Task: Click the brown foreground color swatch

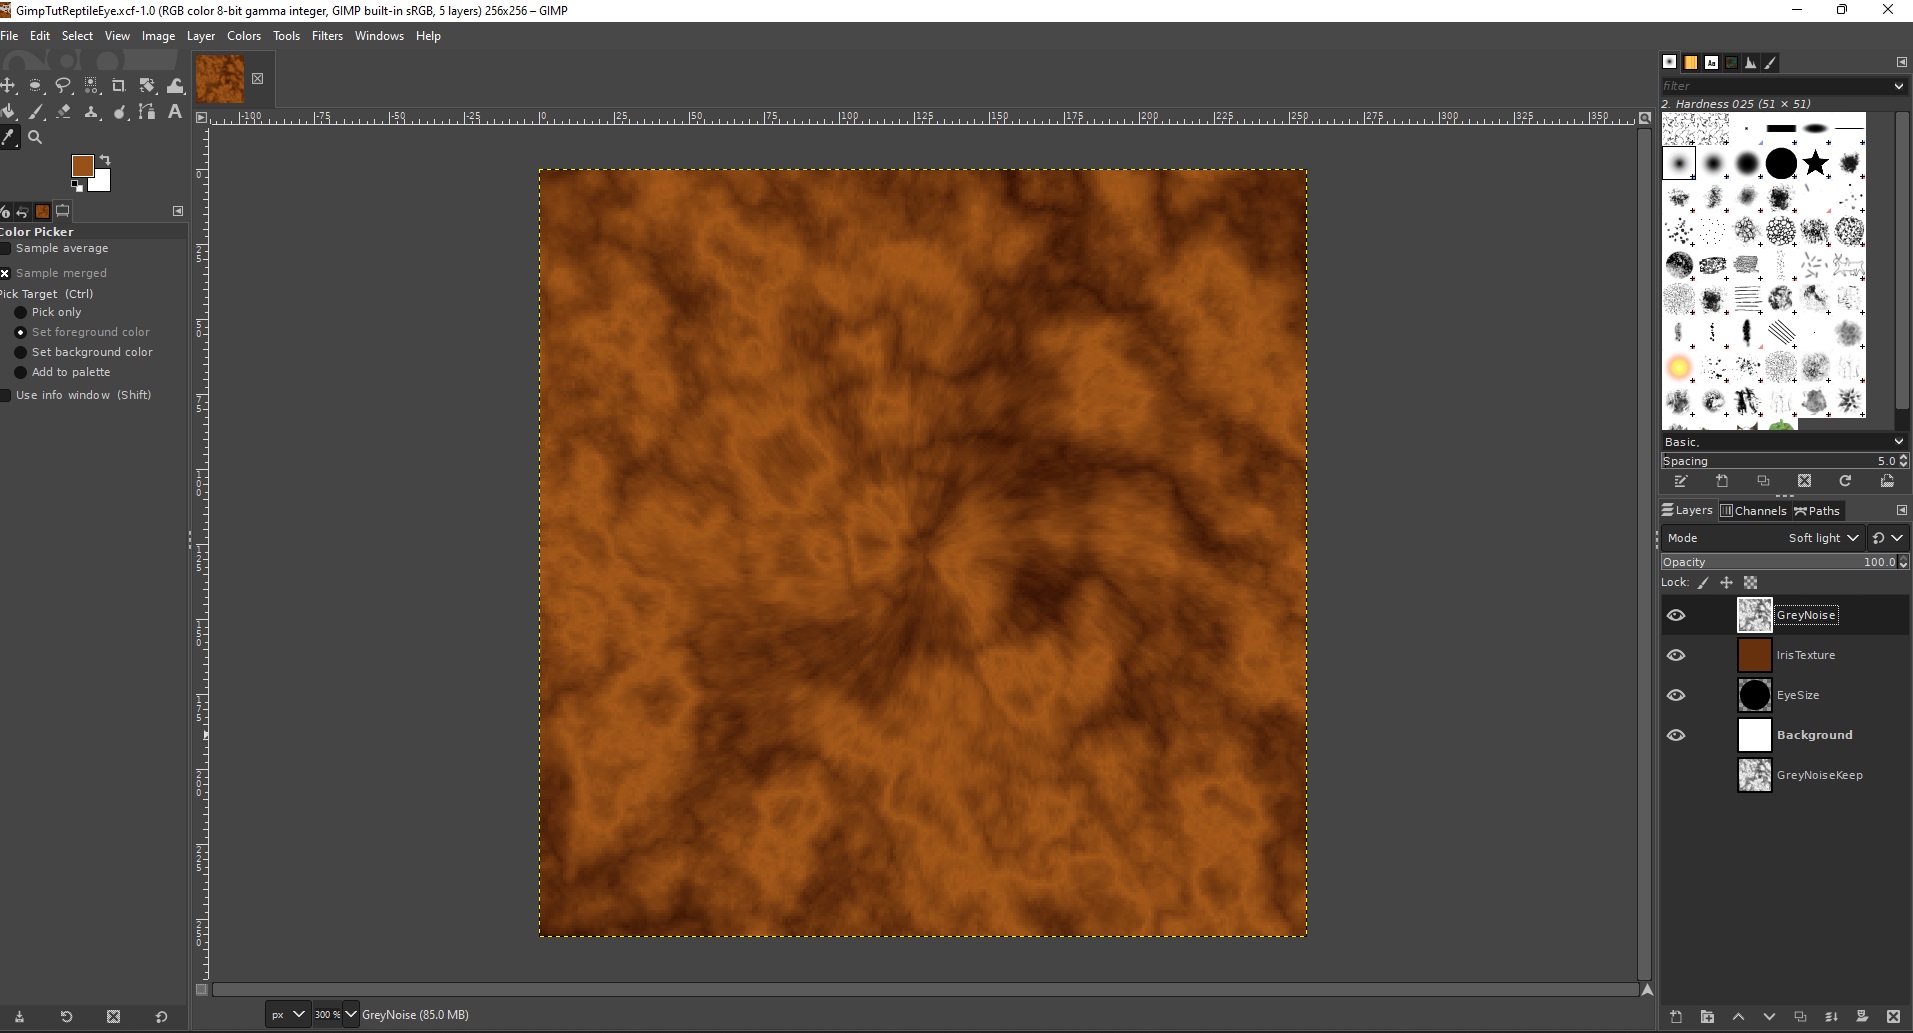Action: pos(83,166)
